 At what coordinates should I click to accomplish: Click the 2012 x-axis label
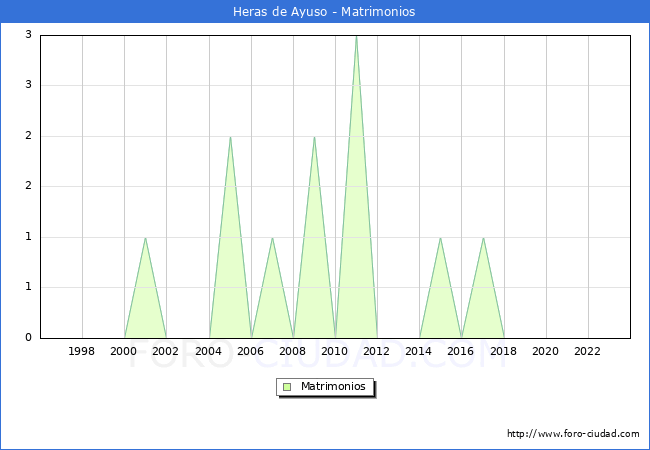(x=376, y=351)
